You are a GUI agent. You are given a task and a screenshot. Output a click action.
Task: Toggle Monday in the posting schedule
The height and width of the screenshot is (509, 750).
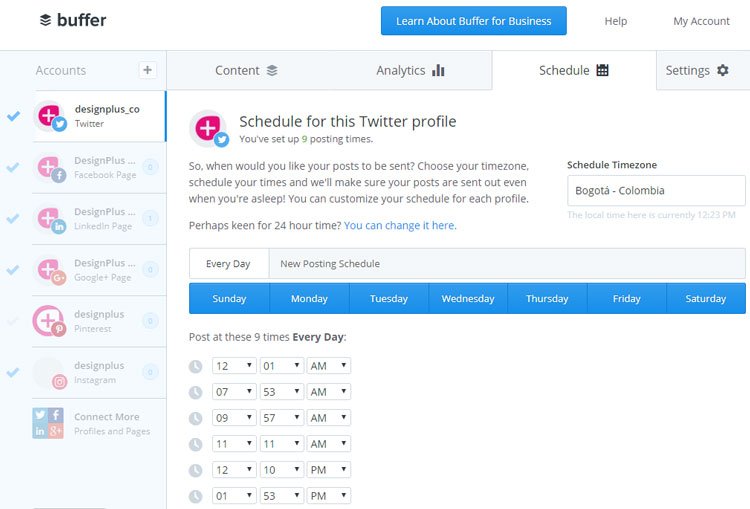tap(309, 299)
